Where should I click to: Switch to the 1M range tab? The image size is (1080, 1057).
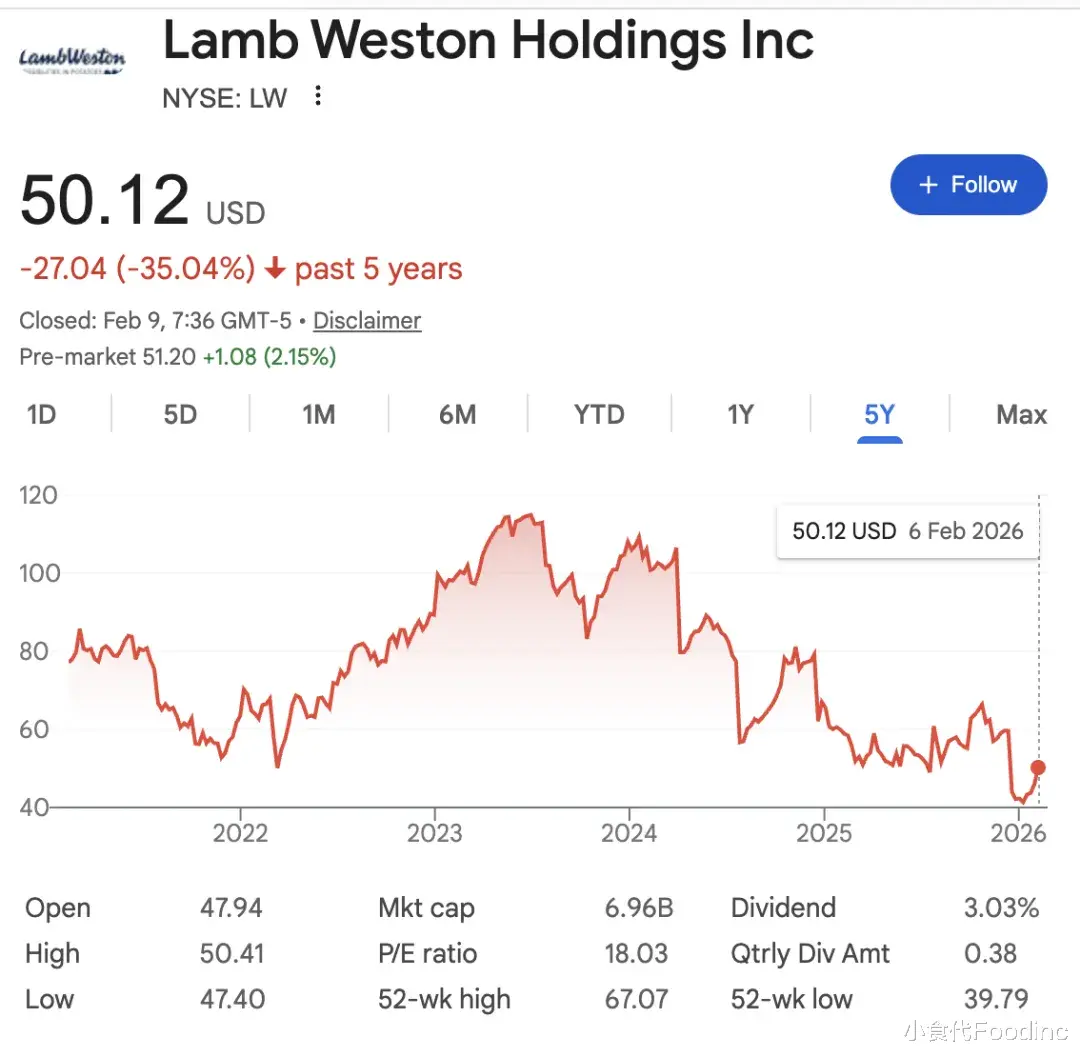pos(318,414)
